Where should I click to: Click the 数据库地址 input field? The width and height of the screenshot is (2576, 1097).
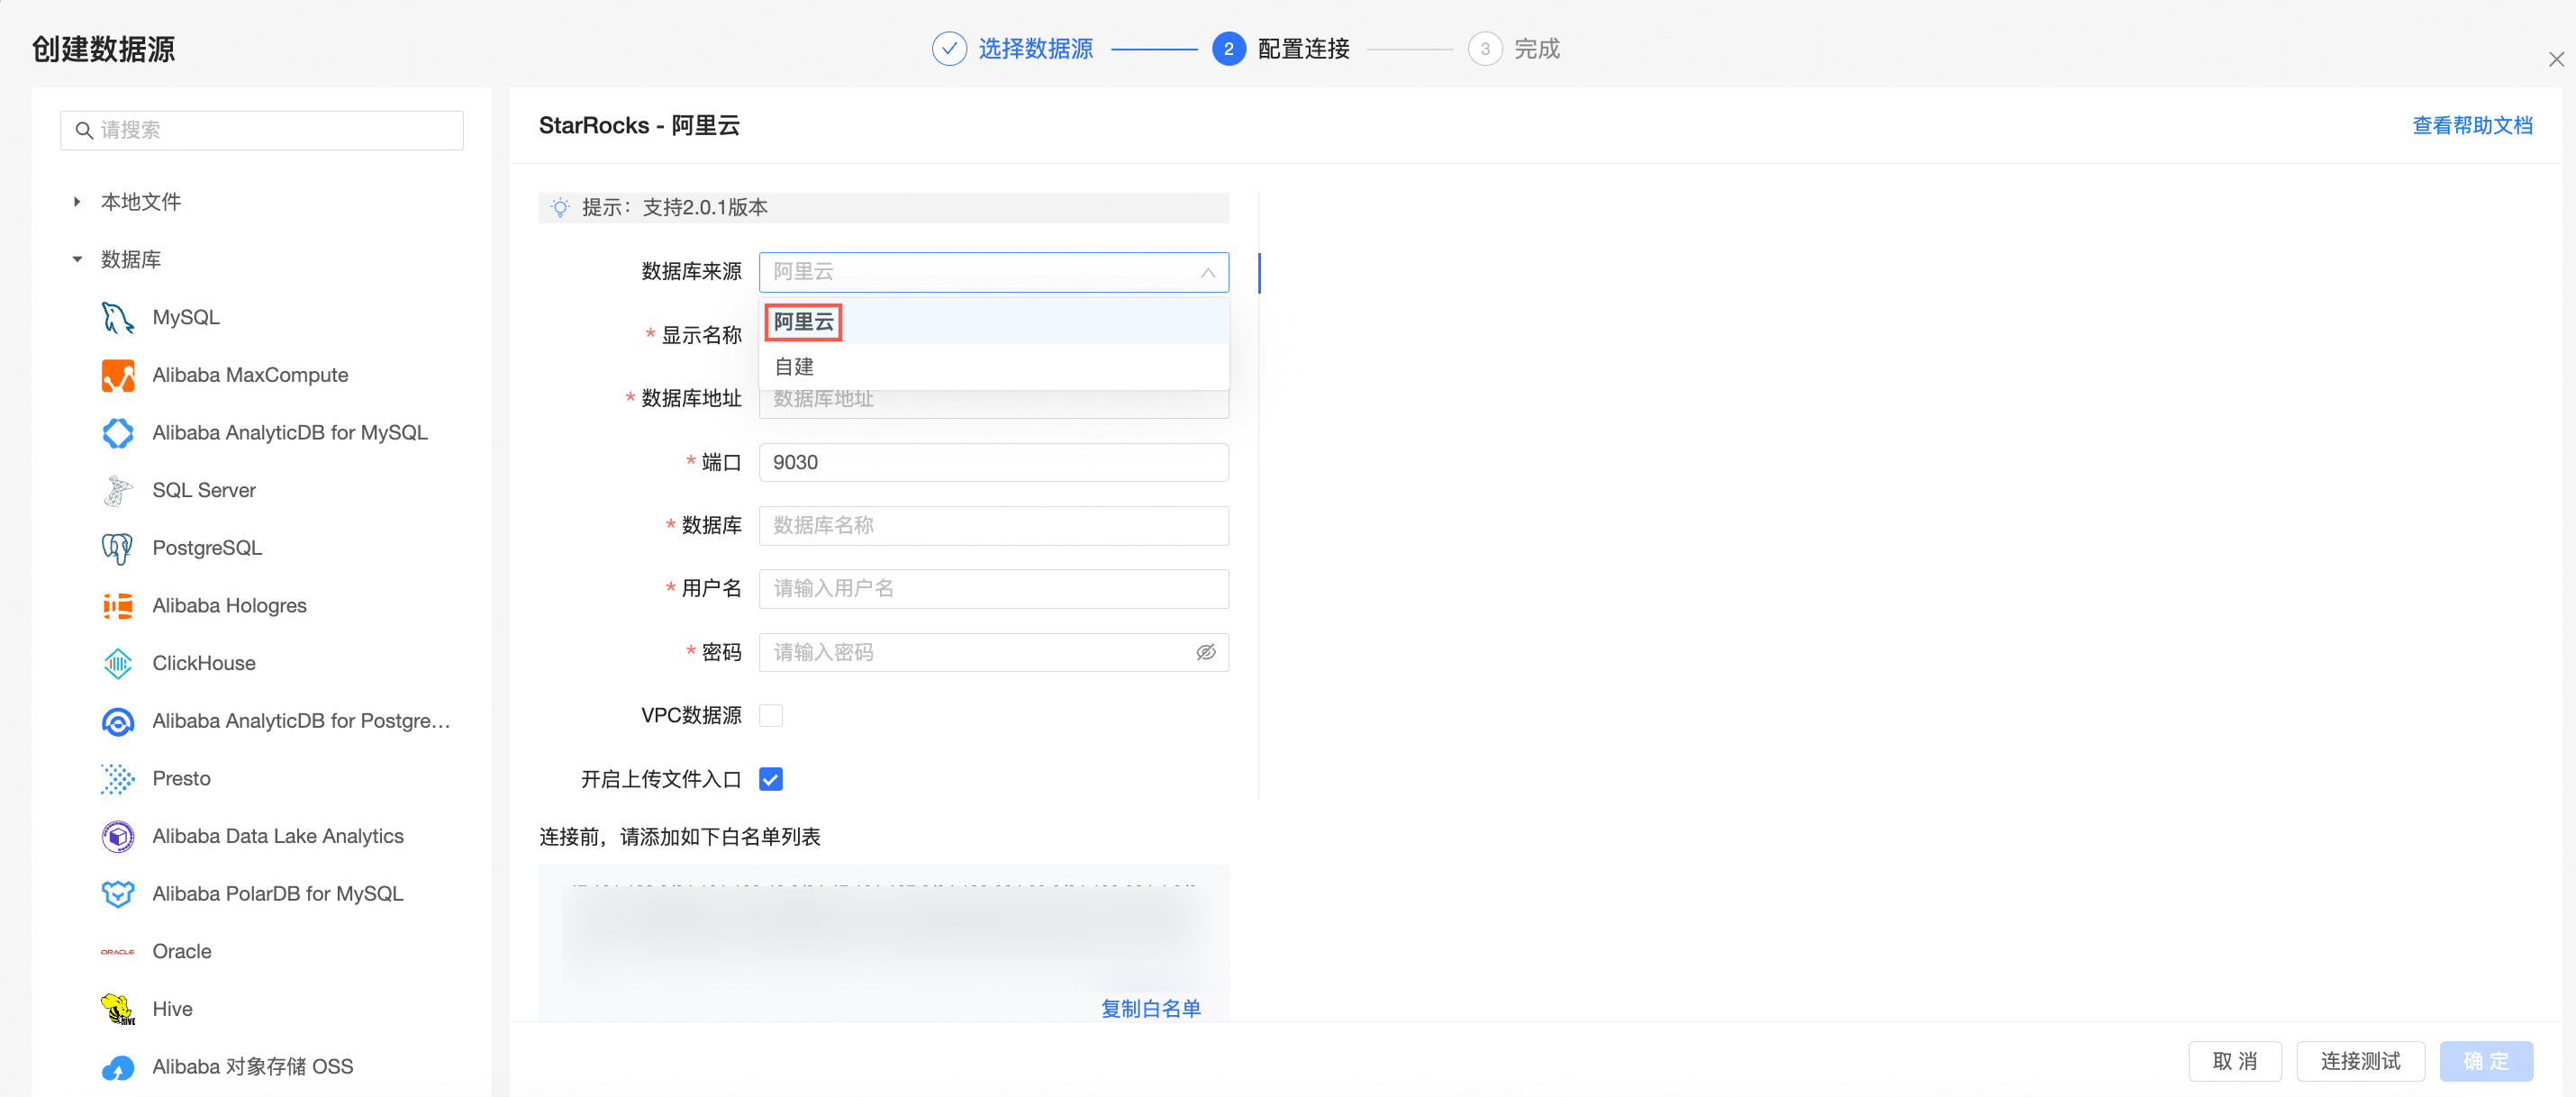tap(994, 405)
